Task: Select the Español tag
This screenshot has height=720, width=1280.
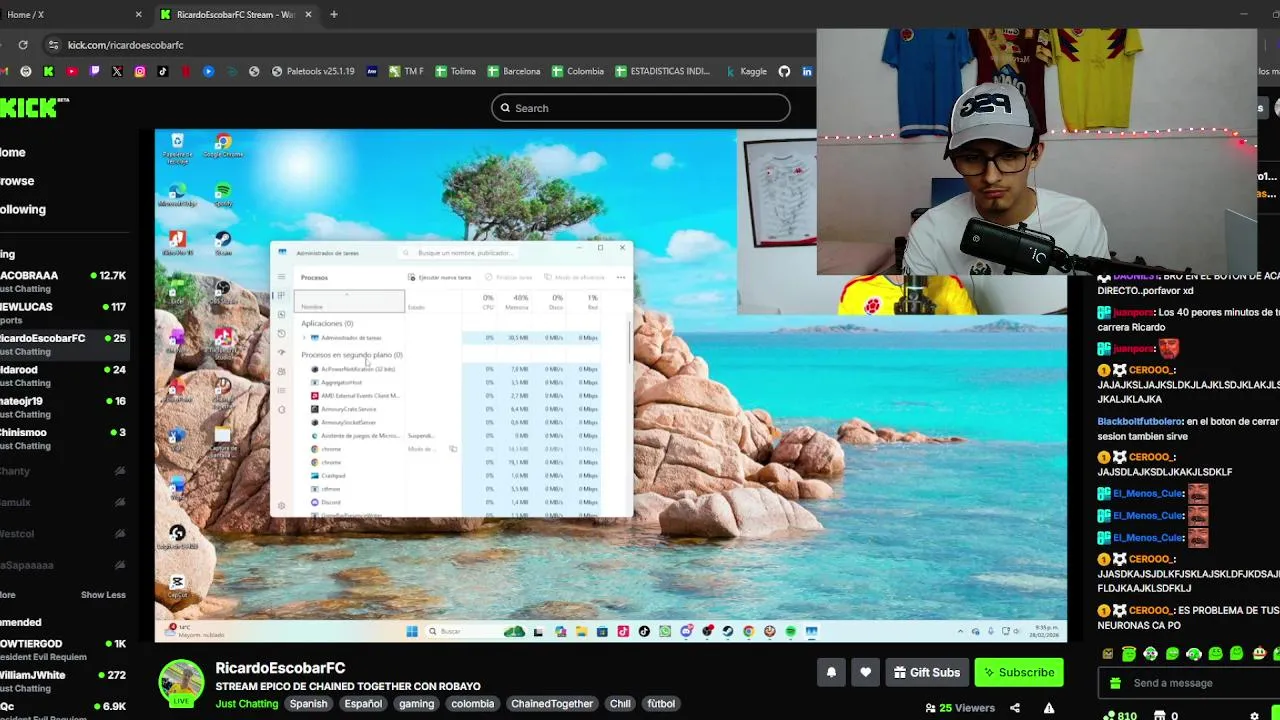Action: pos(363,704)
